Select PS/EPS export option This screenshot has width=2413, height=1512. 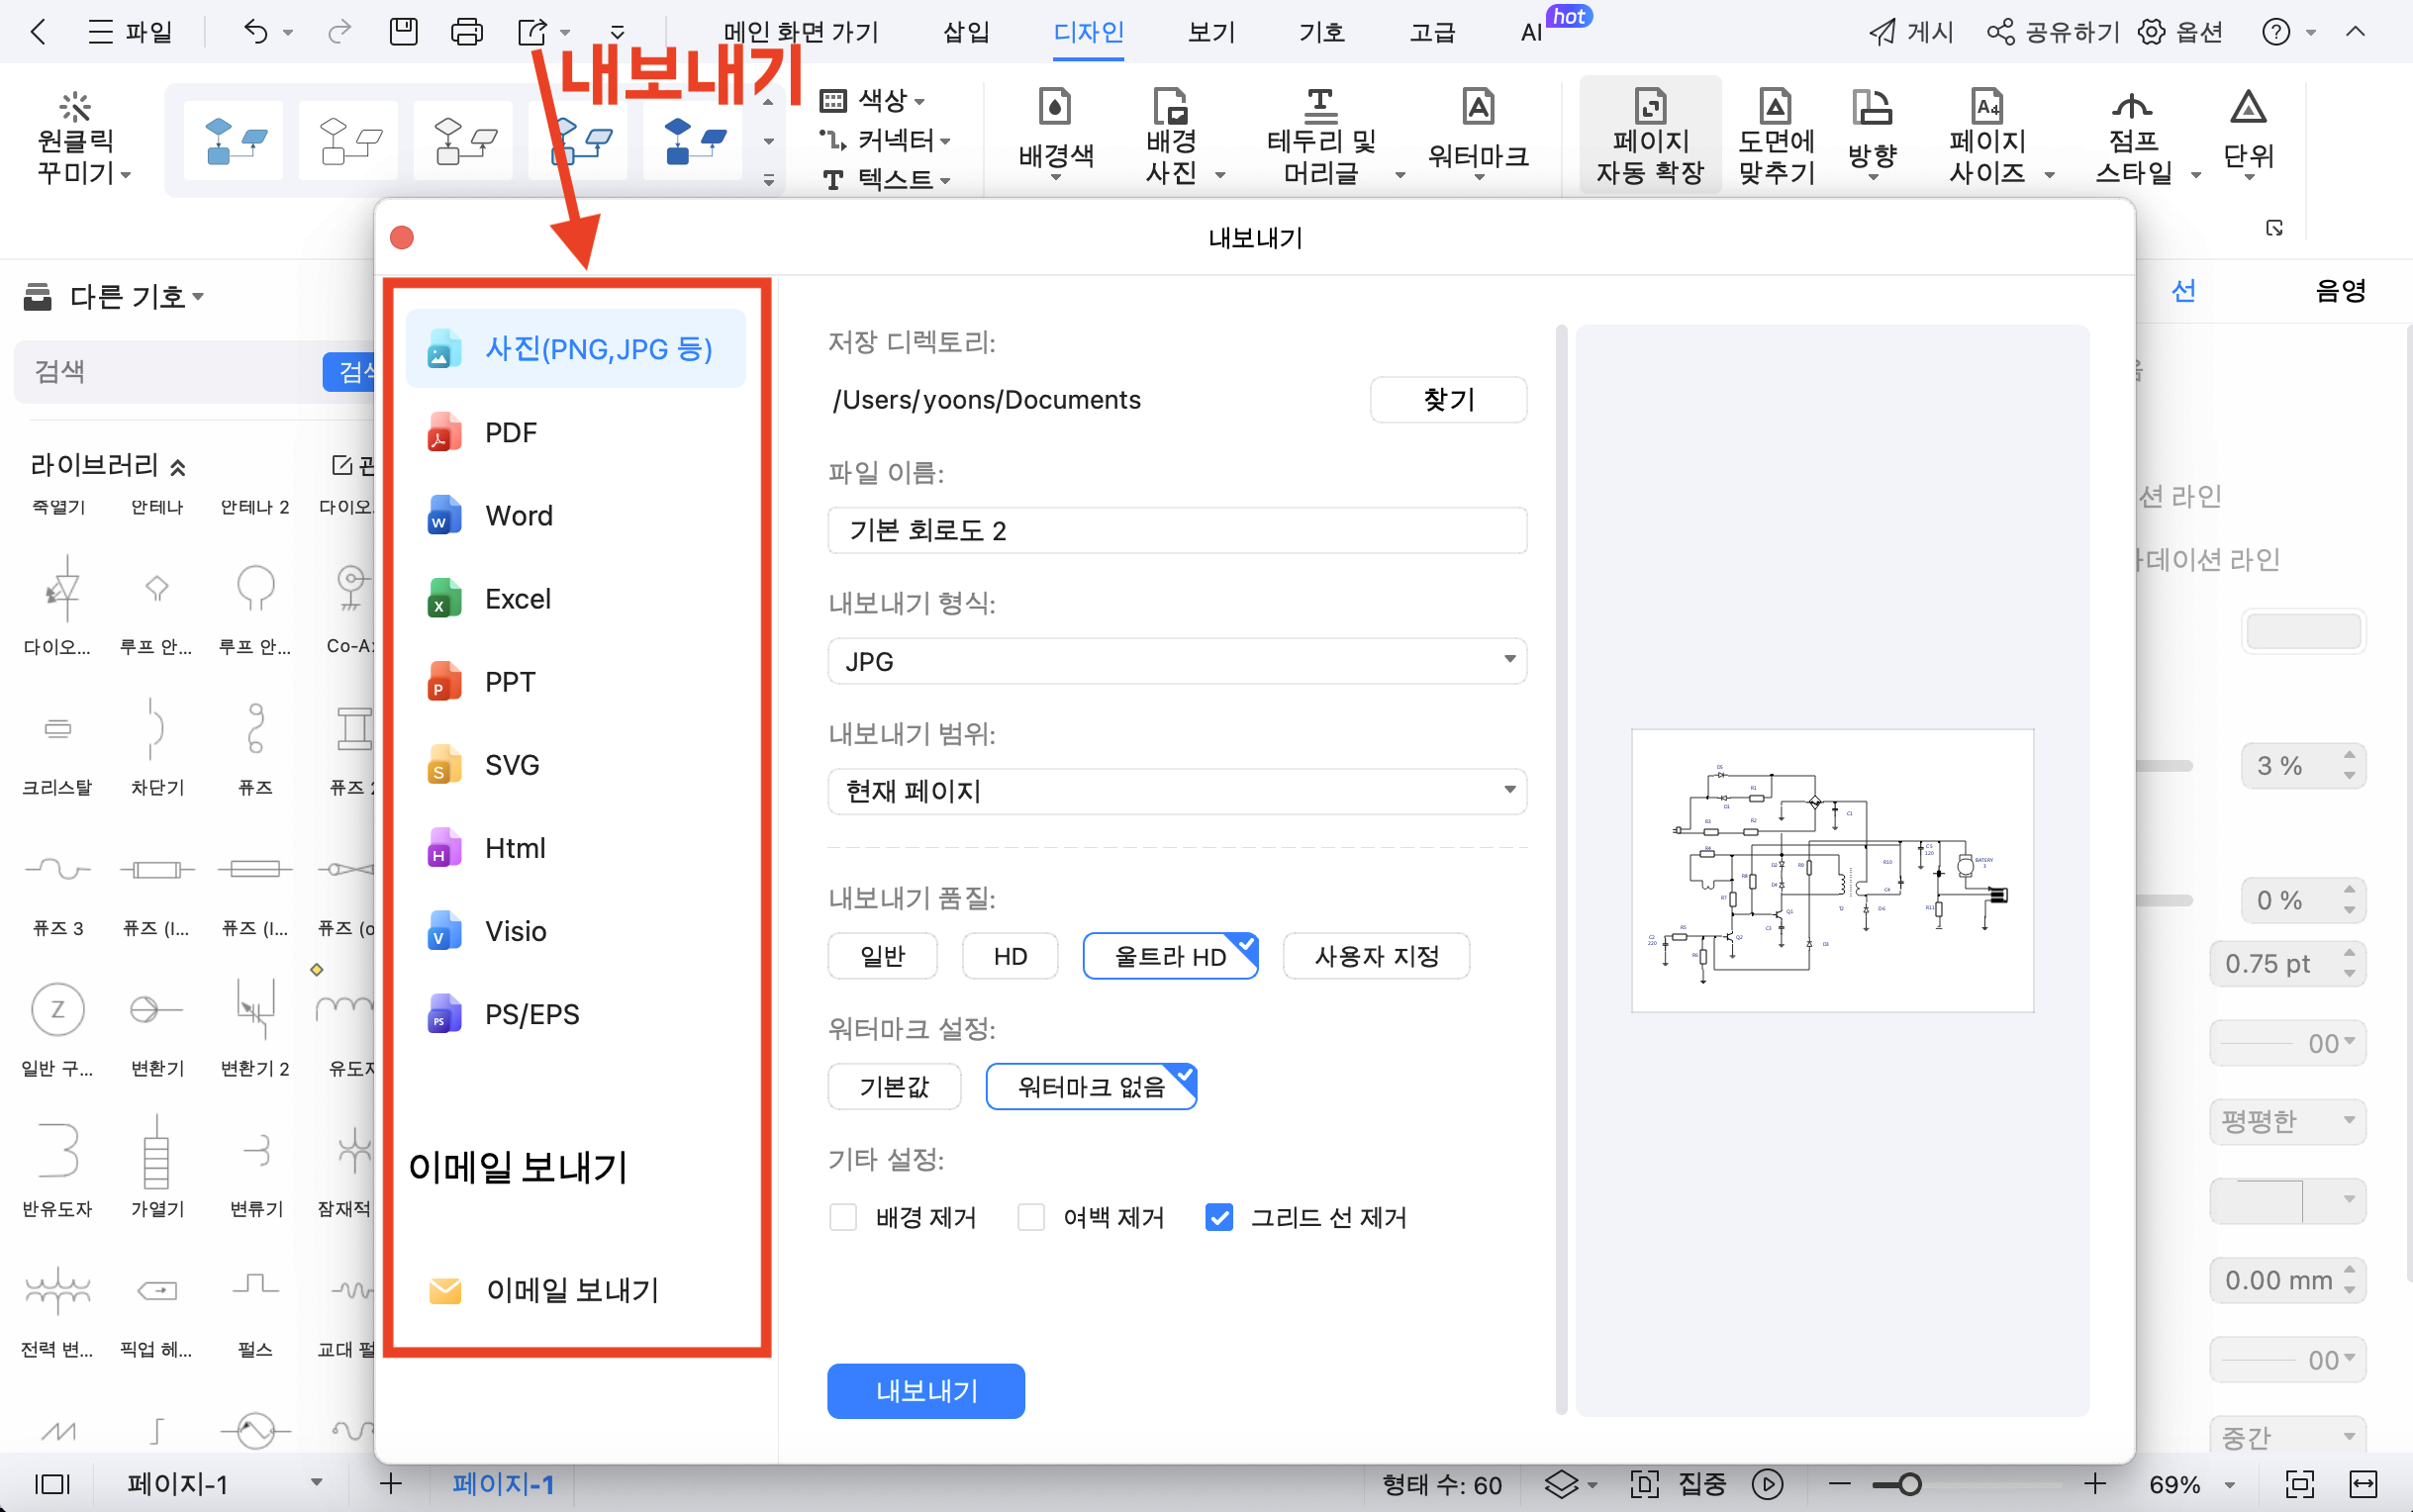531,1014
